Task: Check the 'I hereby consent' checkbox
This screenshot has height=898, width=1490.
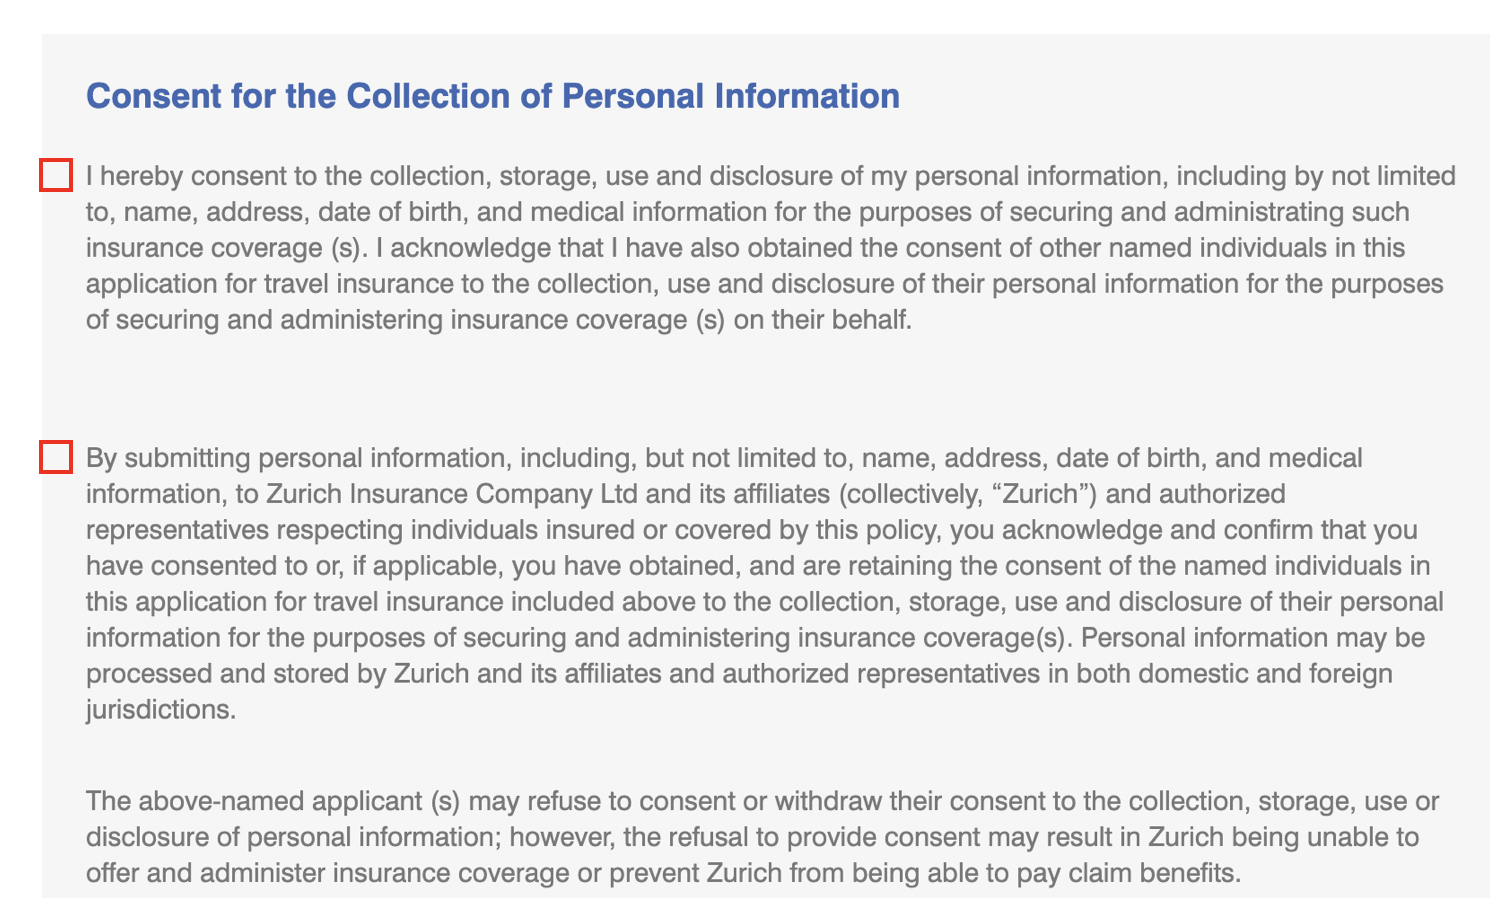Action: click(x=56, y=175)
